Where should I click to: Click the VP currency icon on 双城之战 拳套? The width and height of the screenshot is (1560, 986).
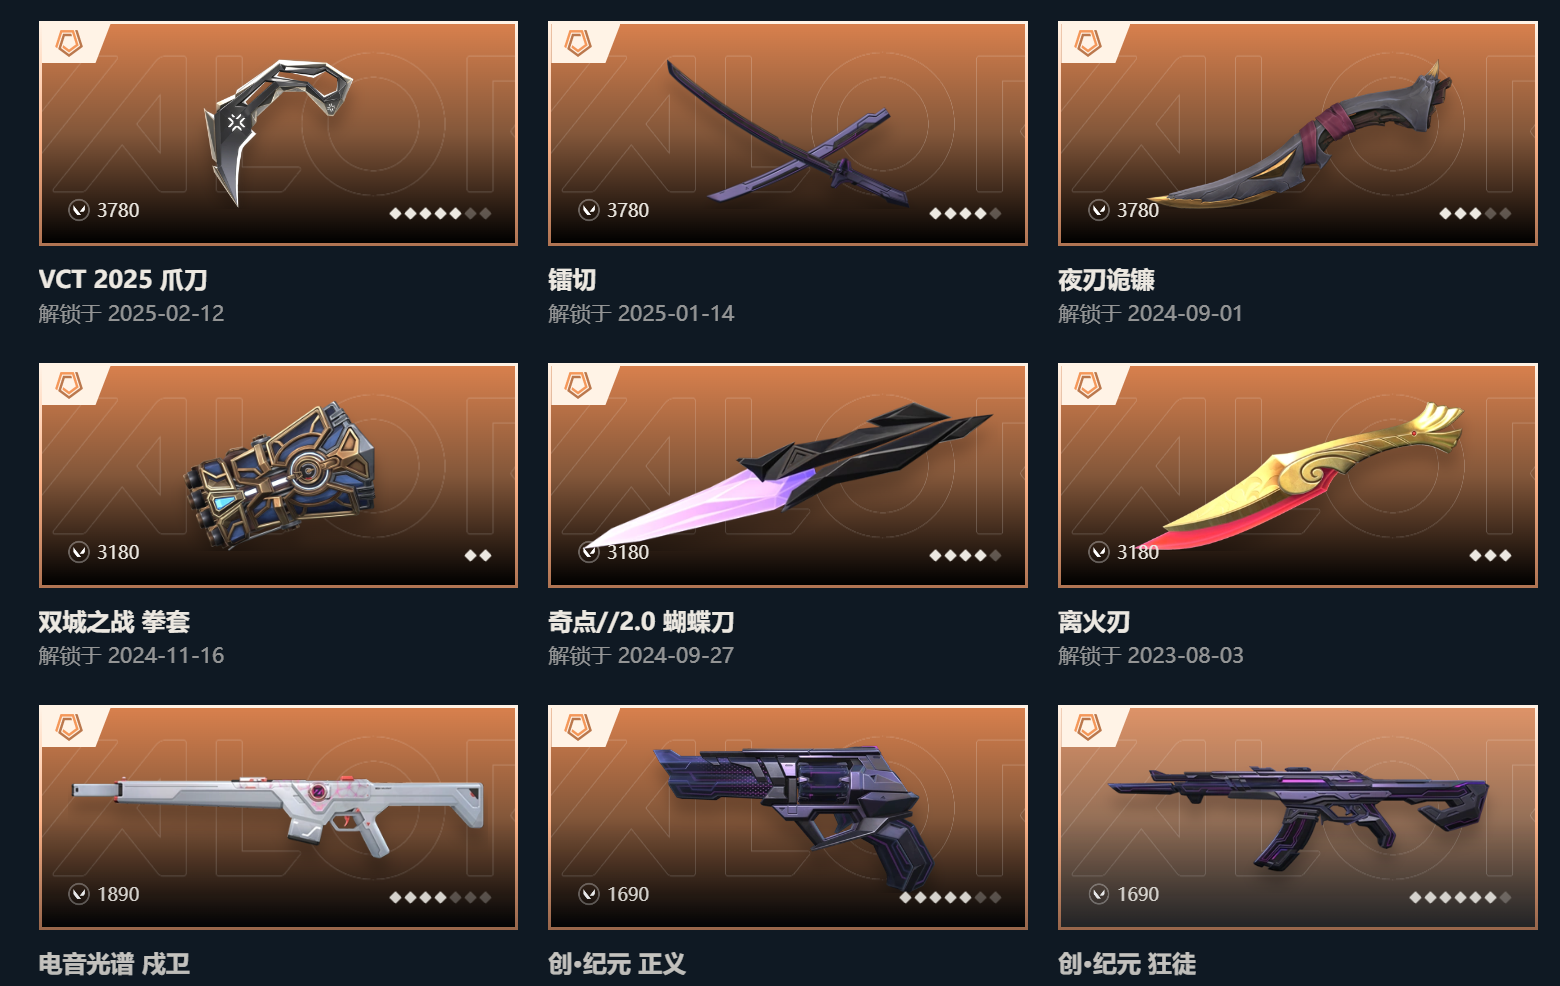tap(79, 552)
